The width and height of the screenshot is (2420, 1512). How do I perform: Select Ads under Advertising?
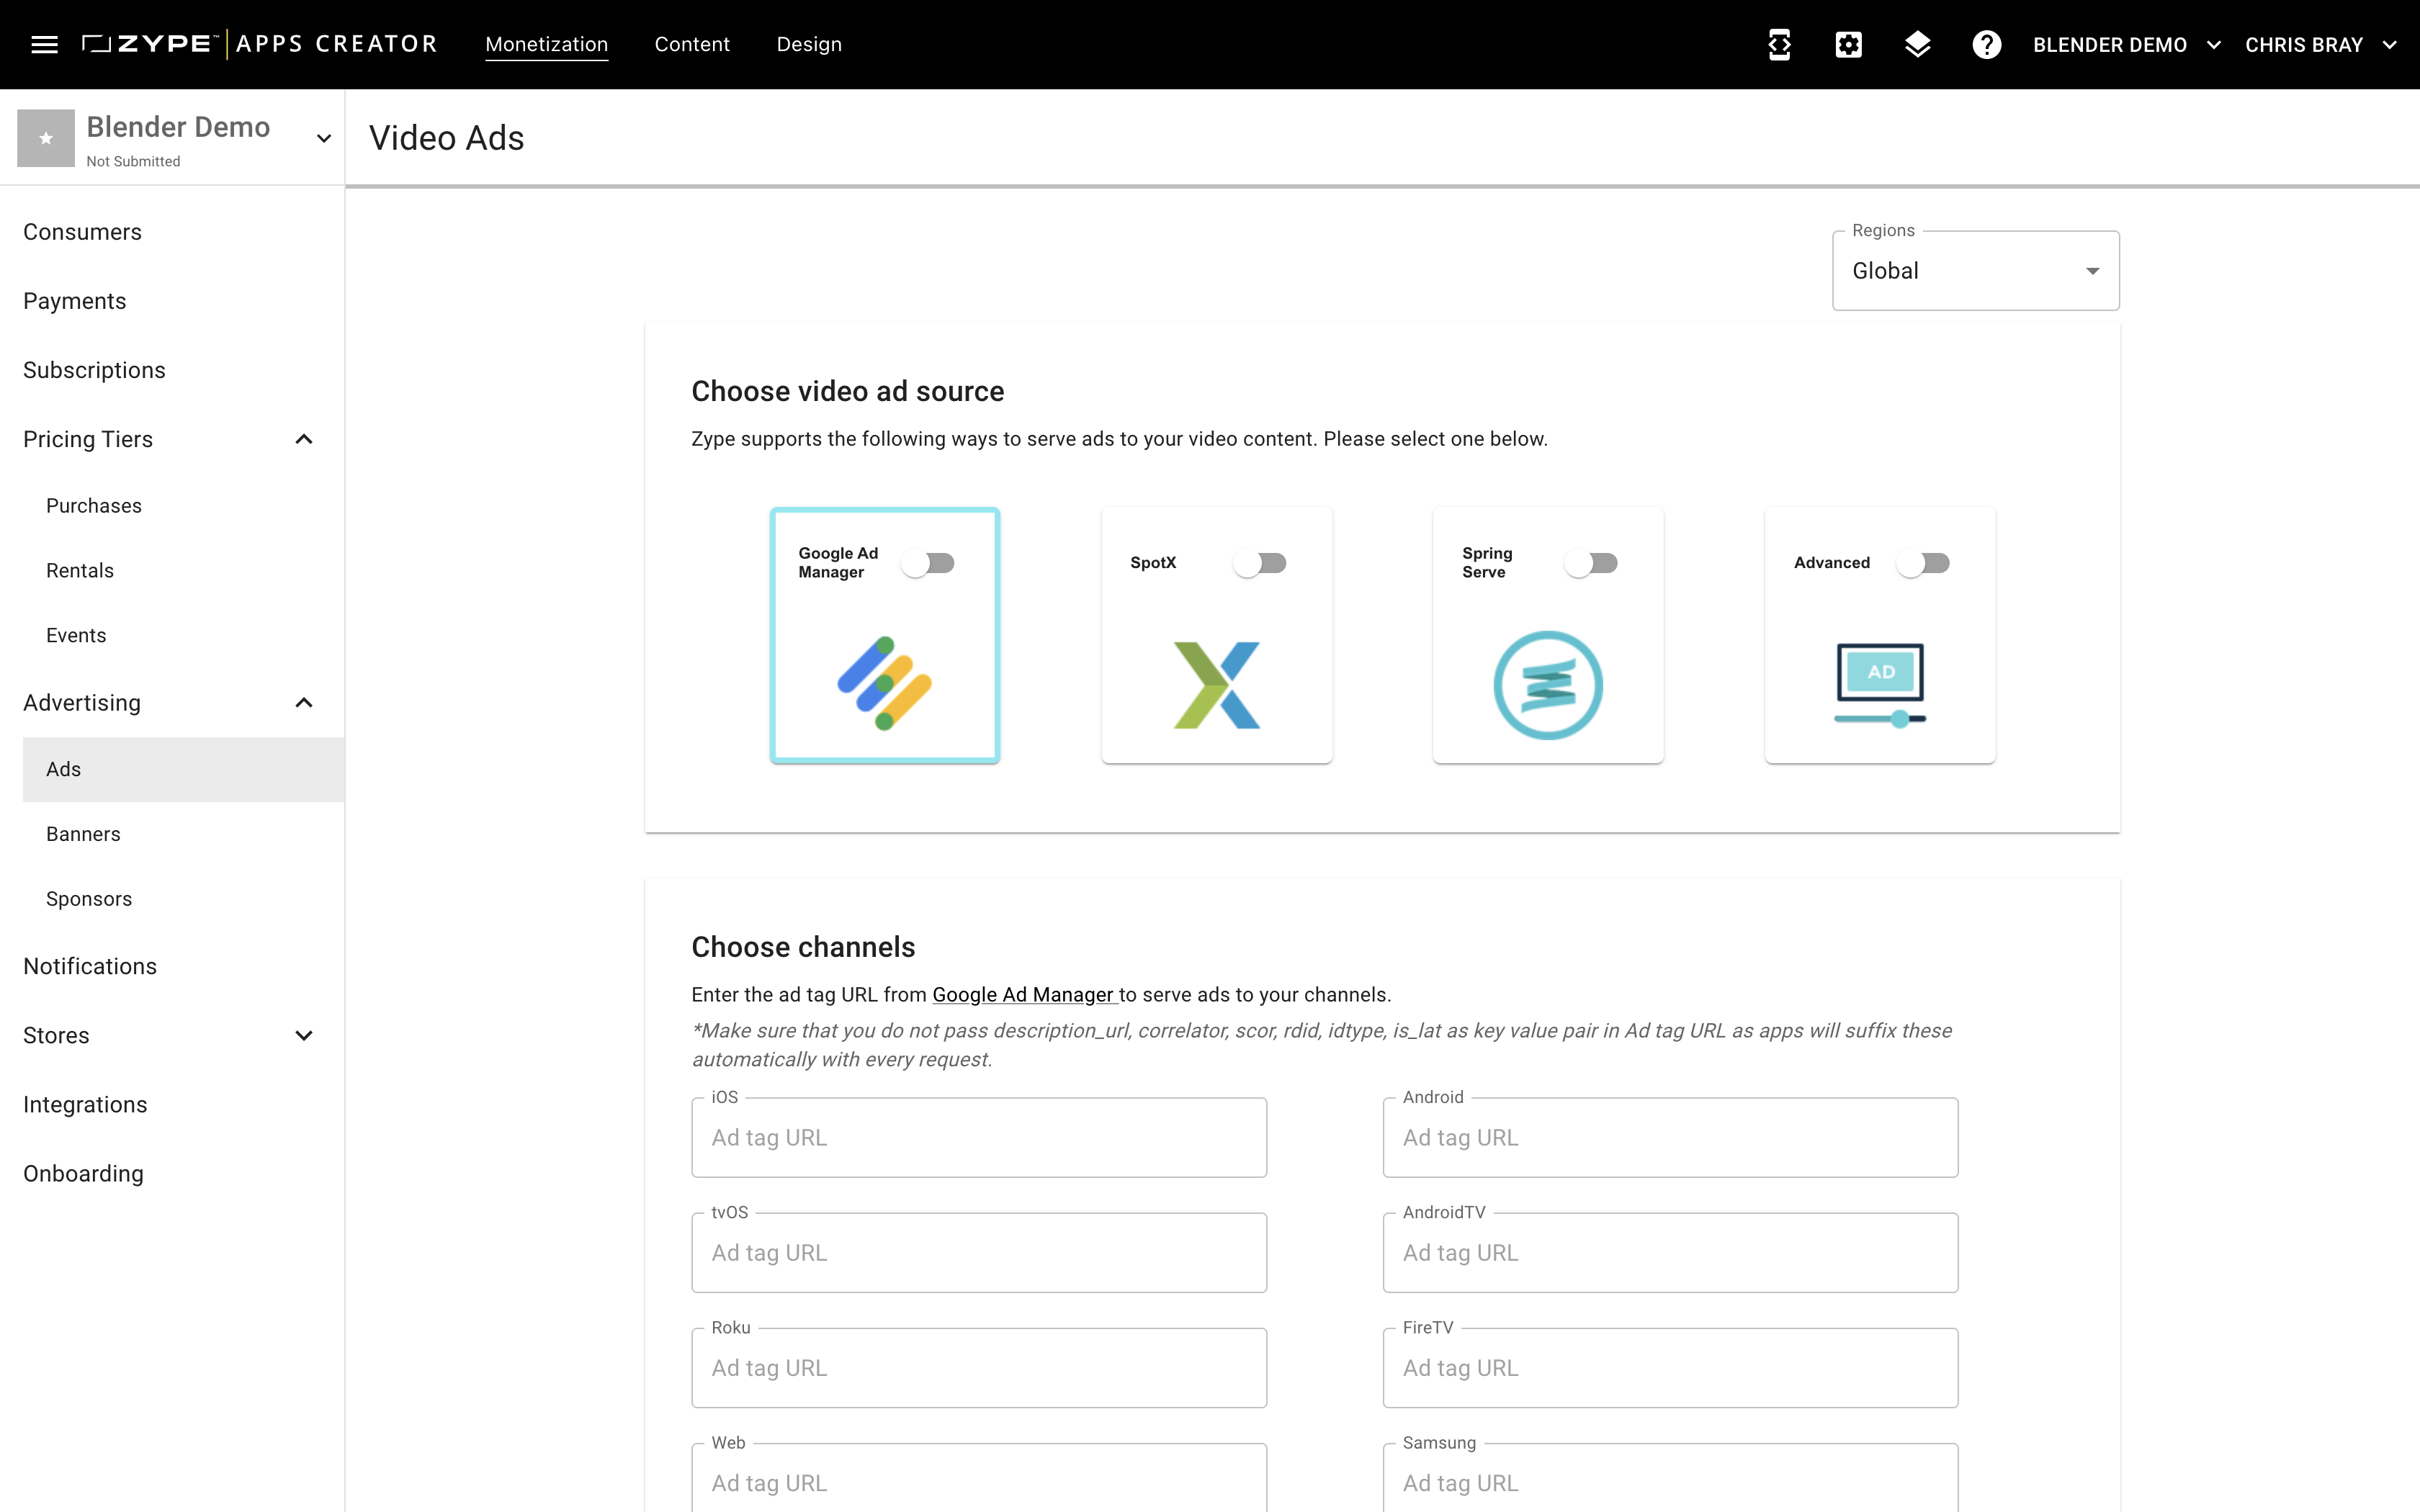tap(183, 769)
